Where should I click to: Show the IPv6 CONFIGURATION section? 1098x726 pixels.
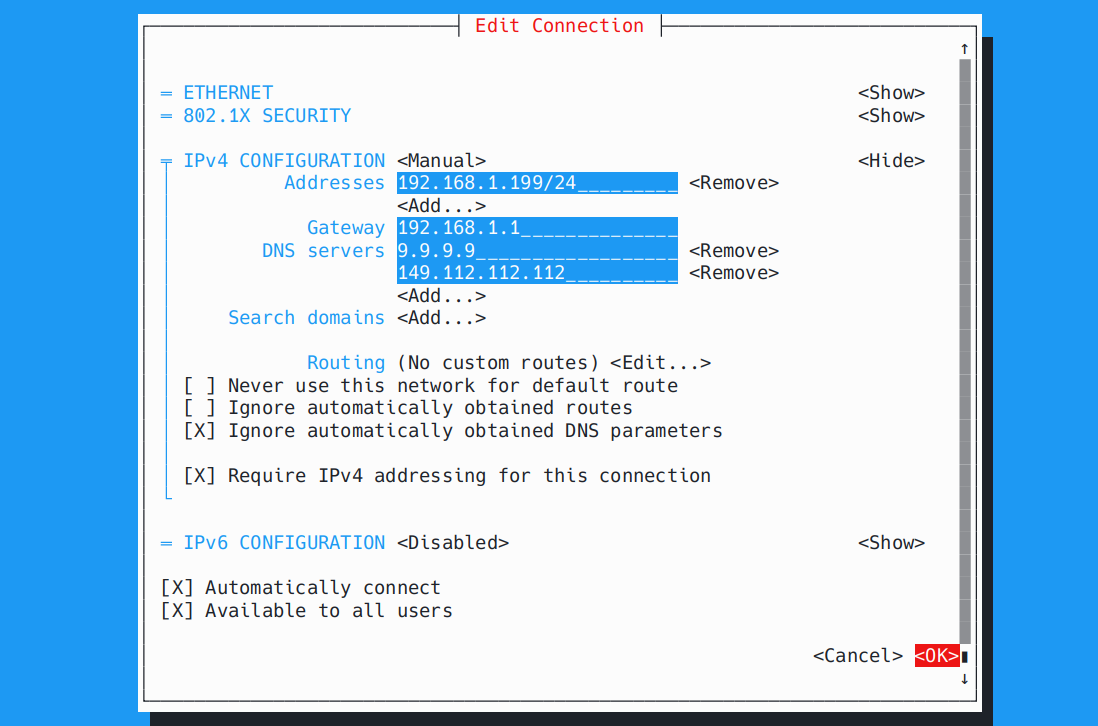[x=891, y=542]
